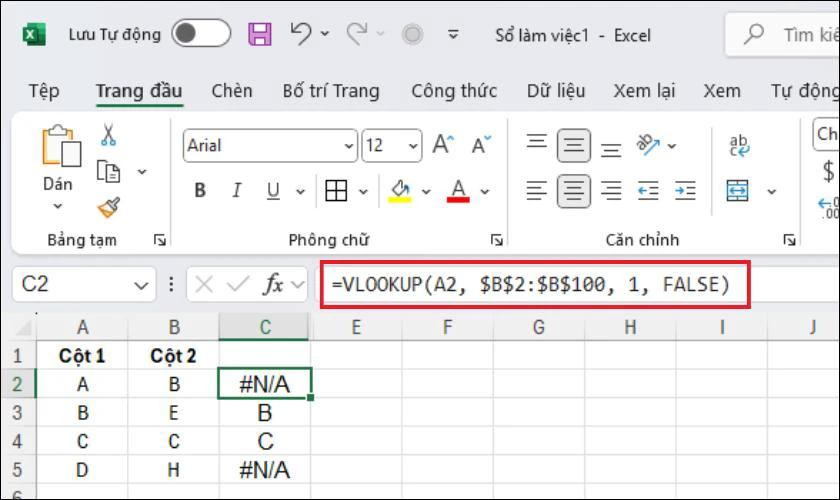The width and height of the screenshot is (840, 500).
Task: Click the Copy icon
Action: (x=109, y=171)
